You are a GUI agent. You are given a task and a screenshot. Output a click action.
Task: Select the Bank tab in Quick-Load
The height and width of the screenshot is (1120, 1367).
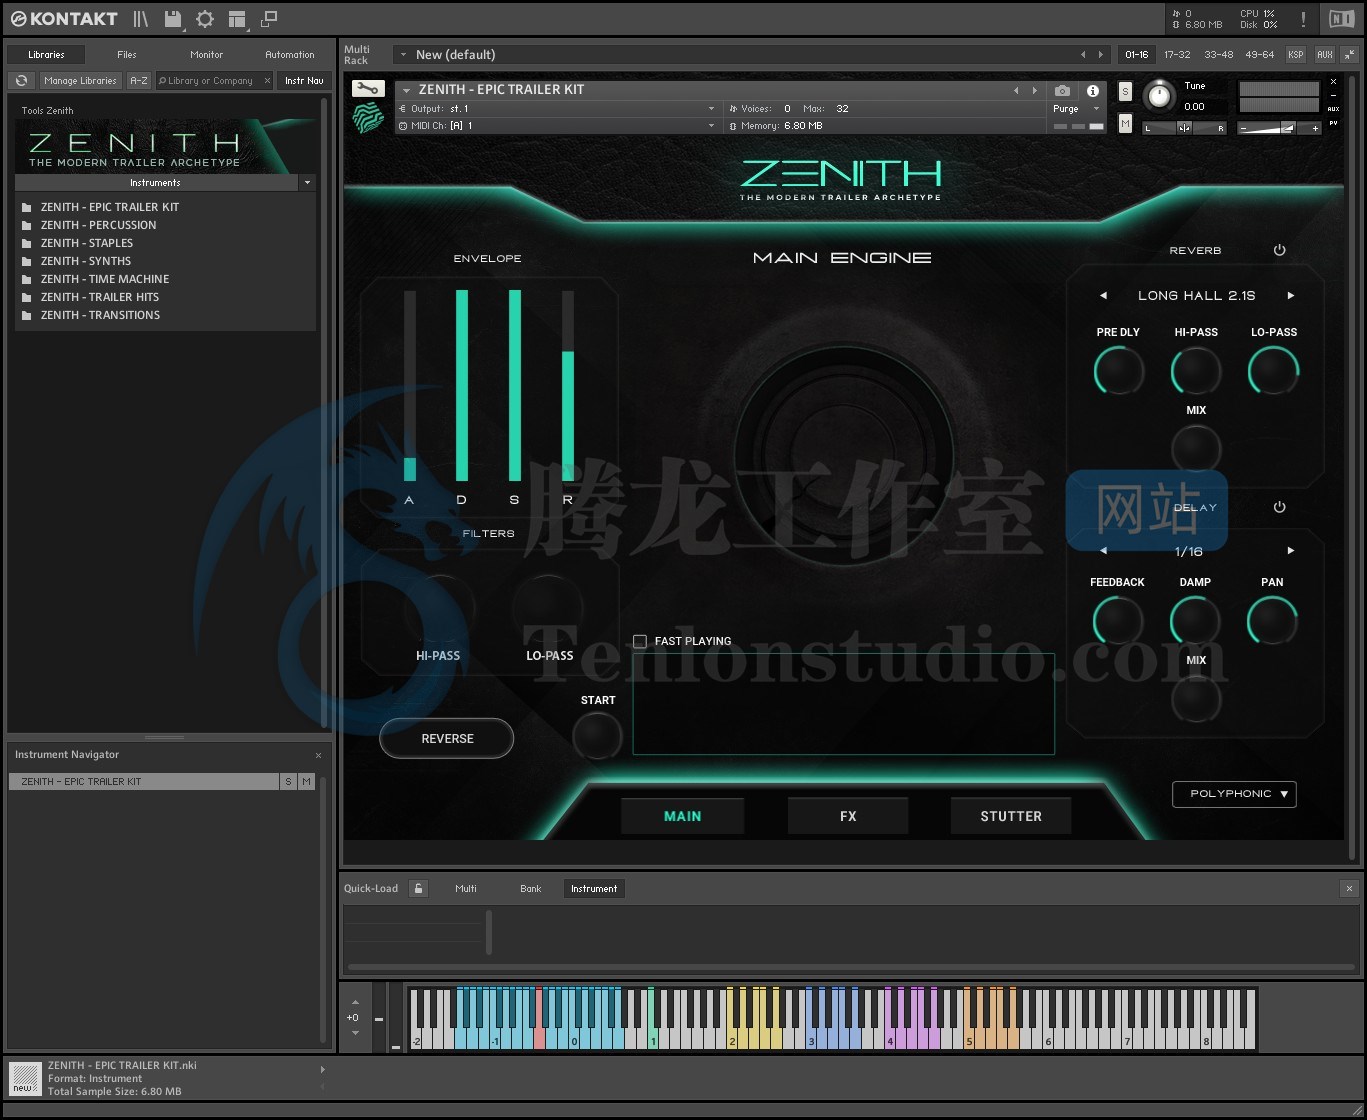click(531, 888)
